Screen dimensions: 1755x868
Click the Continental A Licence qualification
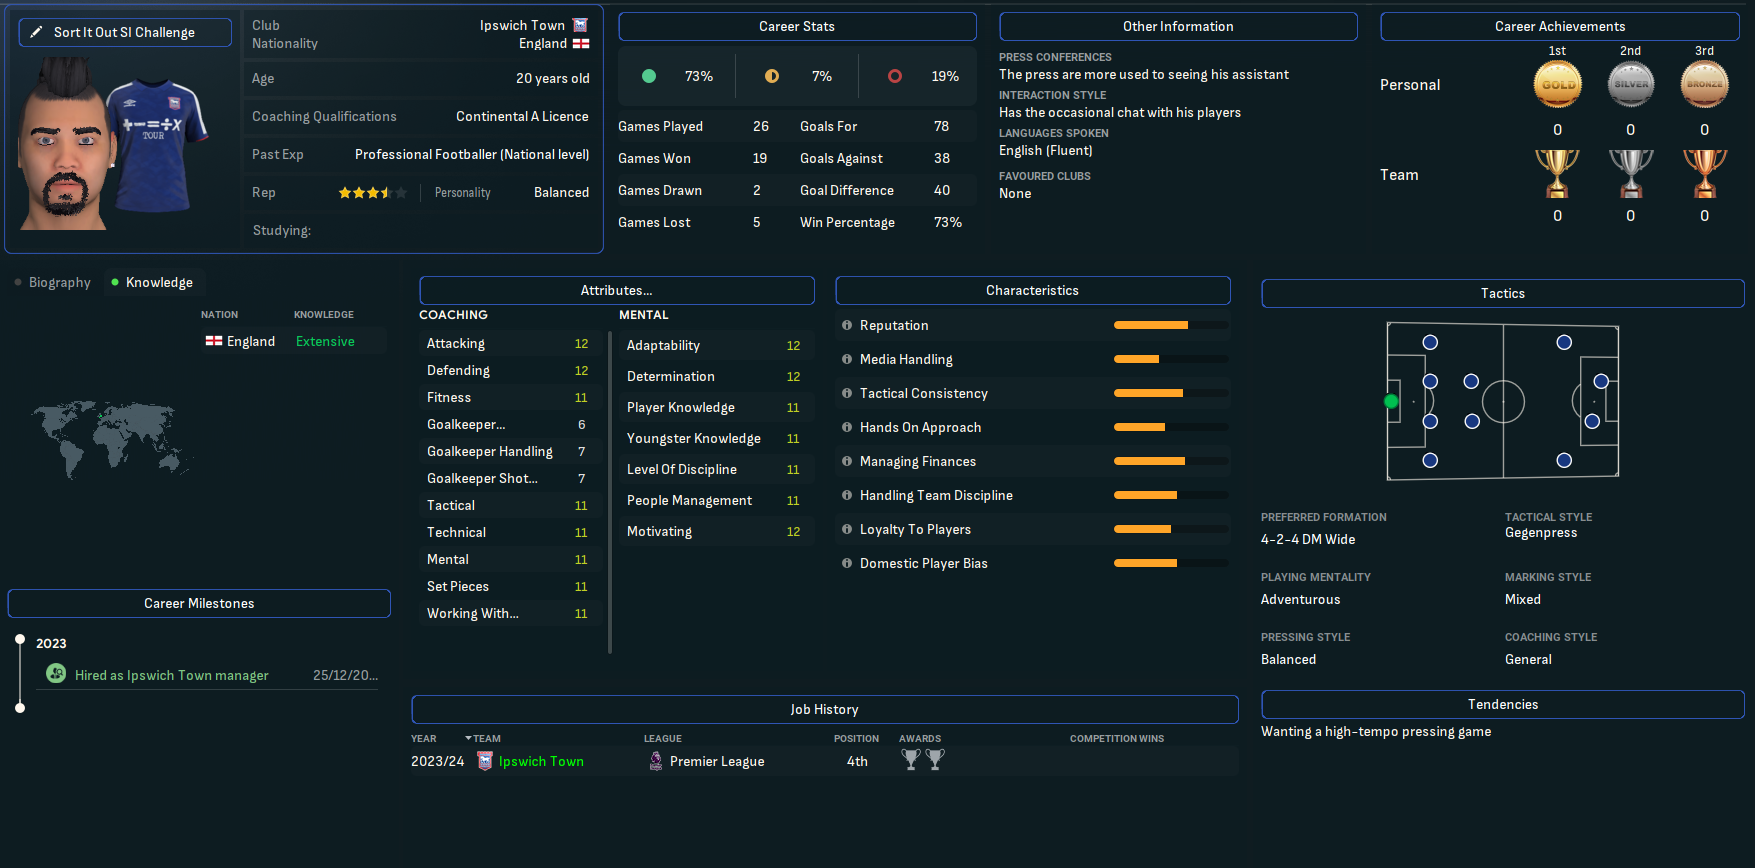pos(522,116)
